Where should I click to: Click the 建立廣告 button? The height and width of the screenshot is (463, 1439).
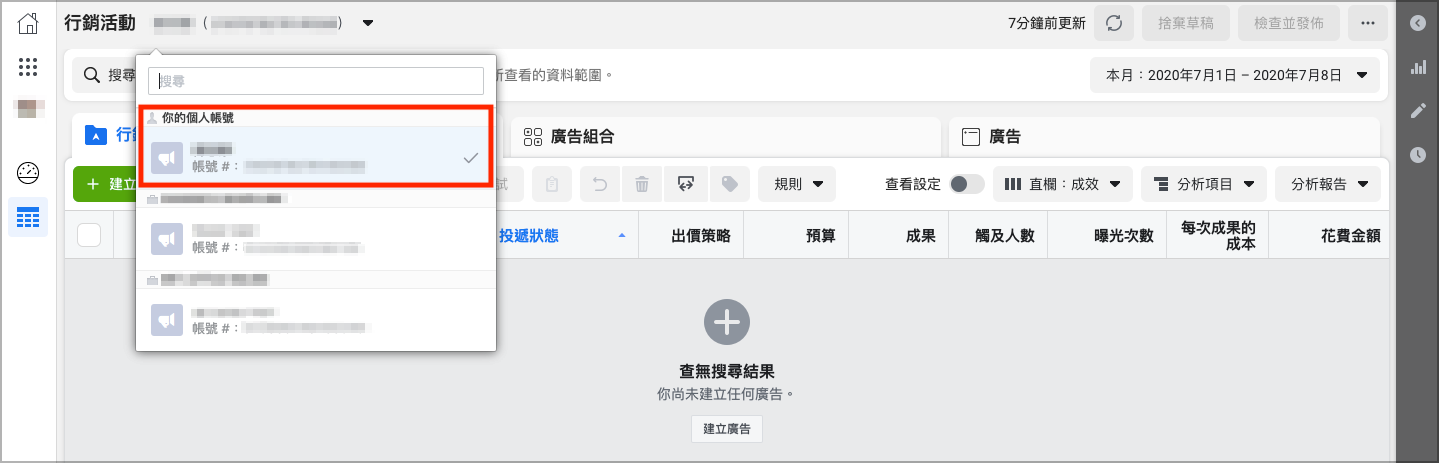pyautogui.click(x=727, y=429)
